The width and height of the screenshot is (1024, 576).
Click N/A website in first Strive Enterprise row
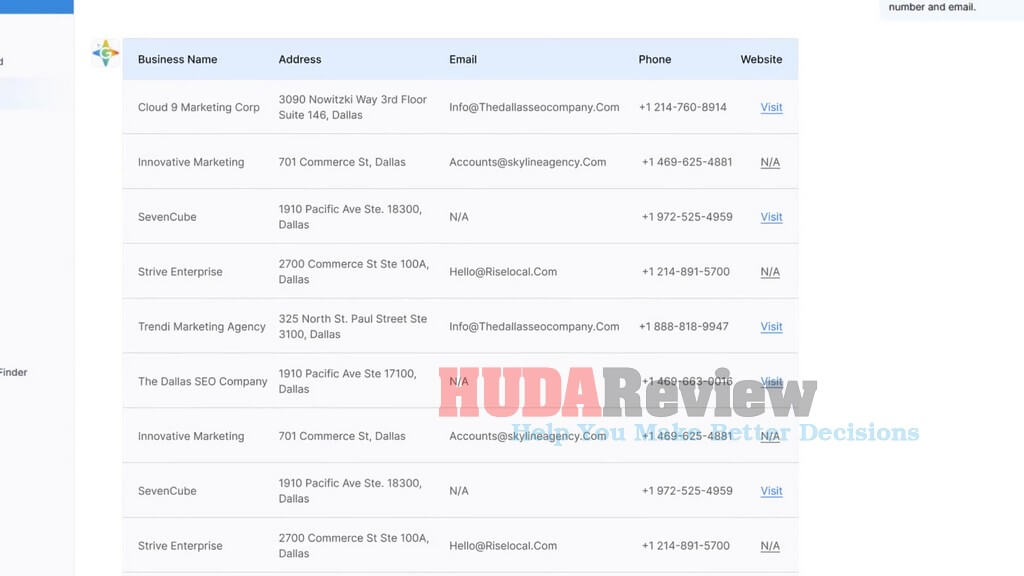(x=770, y=272)
